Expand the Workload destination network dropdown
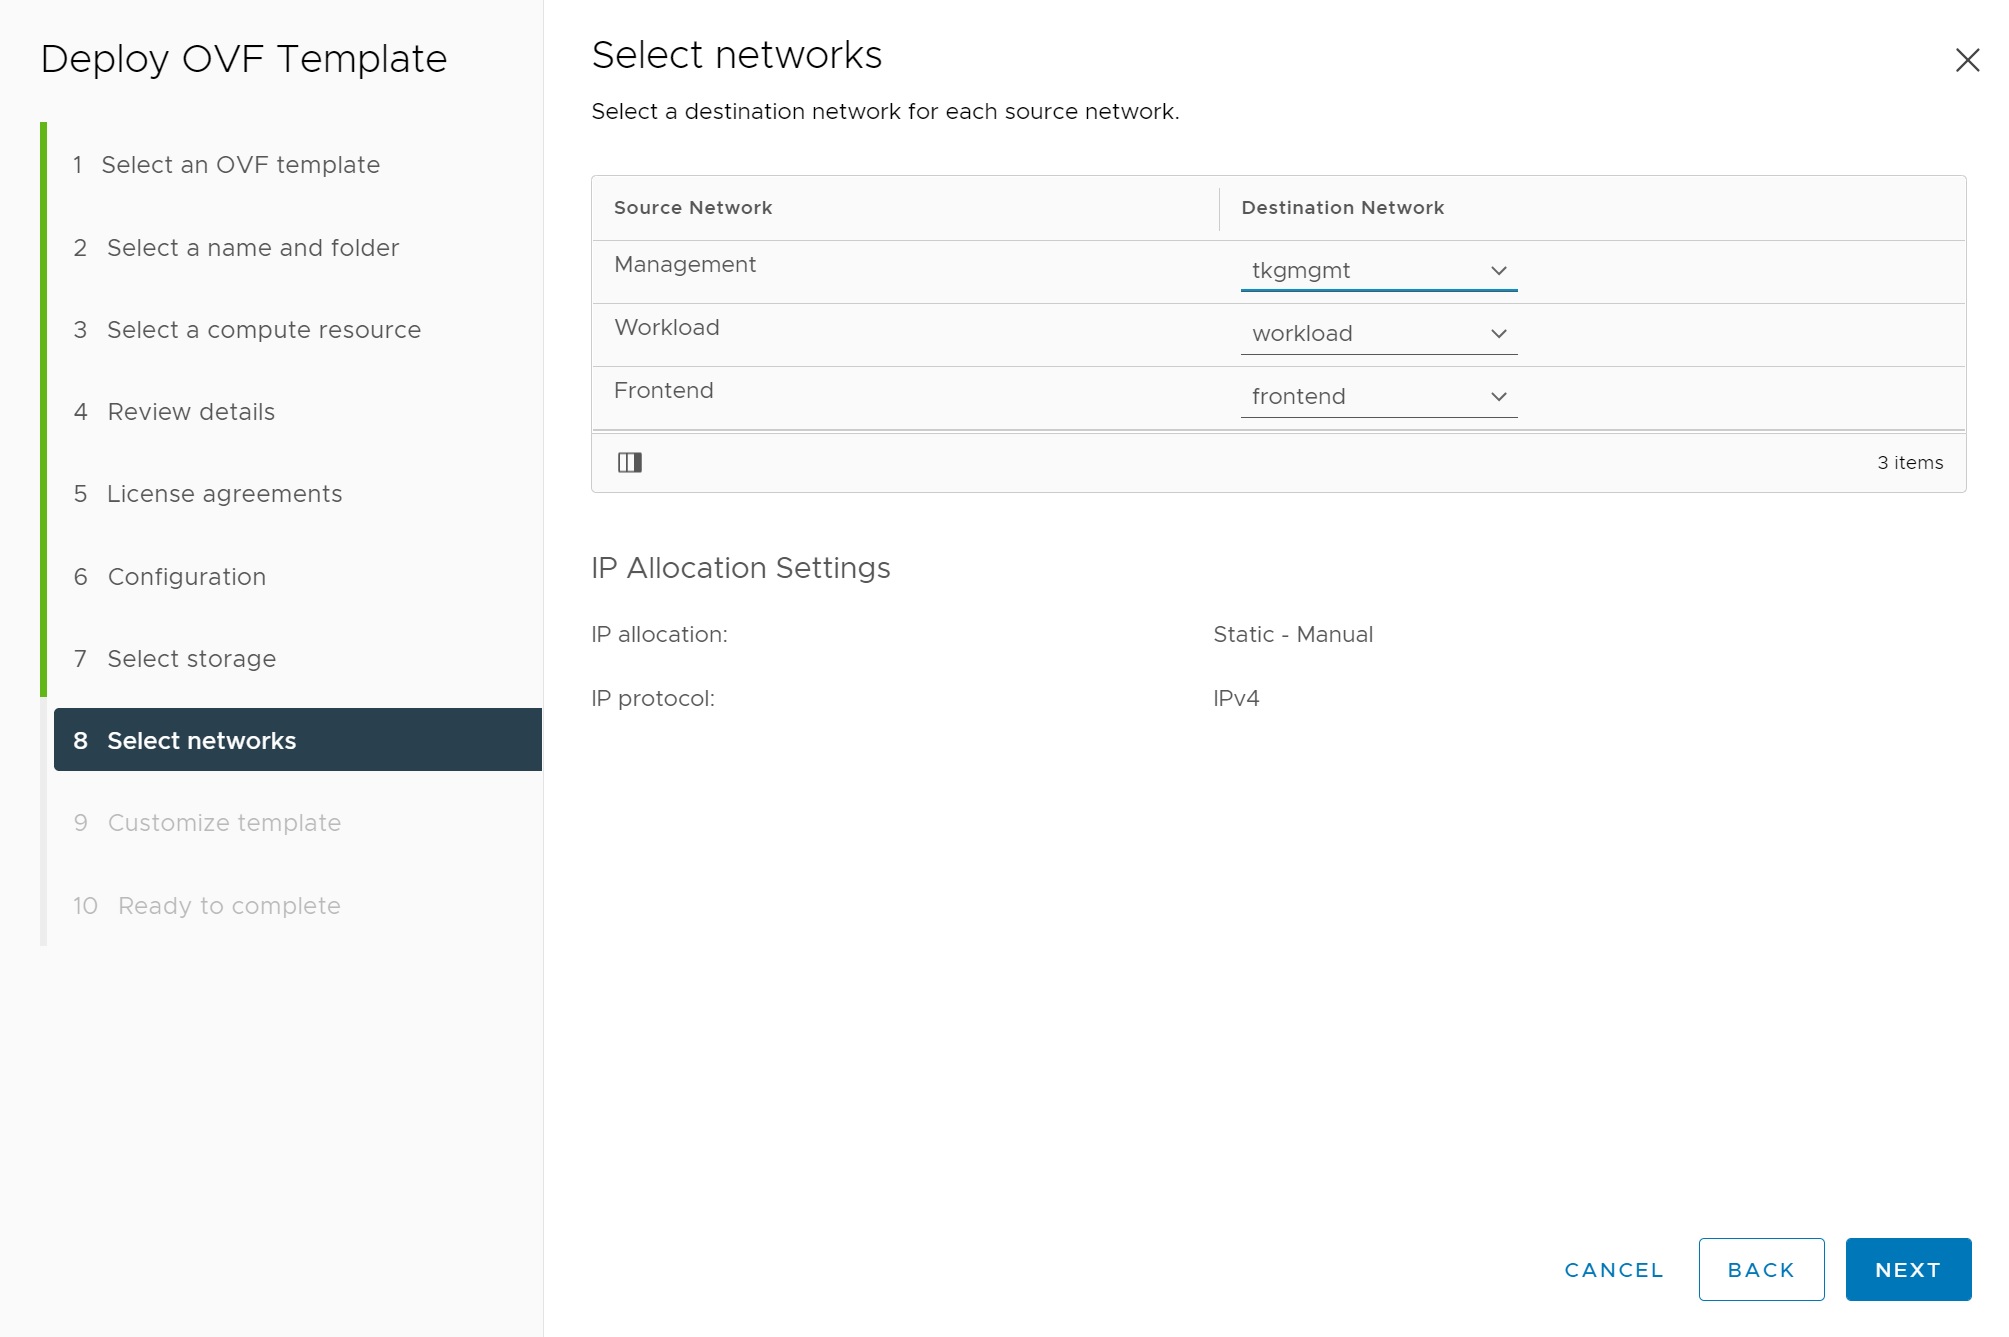The image size is (2009, 1337). pyautogui.click(x=1378, y=334)
